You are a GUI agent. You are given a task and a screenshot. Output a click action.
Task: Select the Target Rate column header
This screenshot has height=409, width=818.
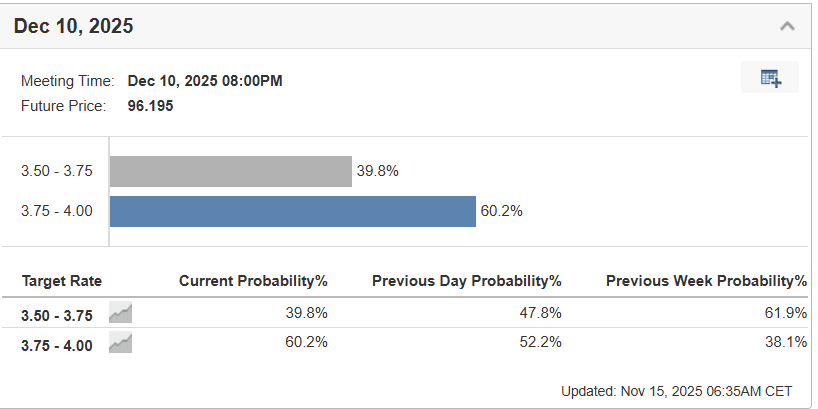pos(62,281)
